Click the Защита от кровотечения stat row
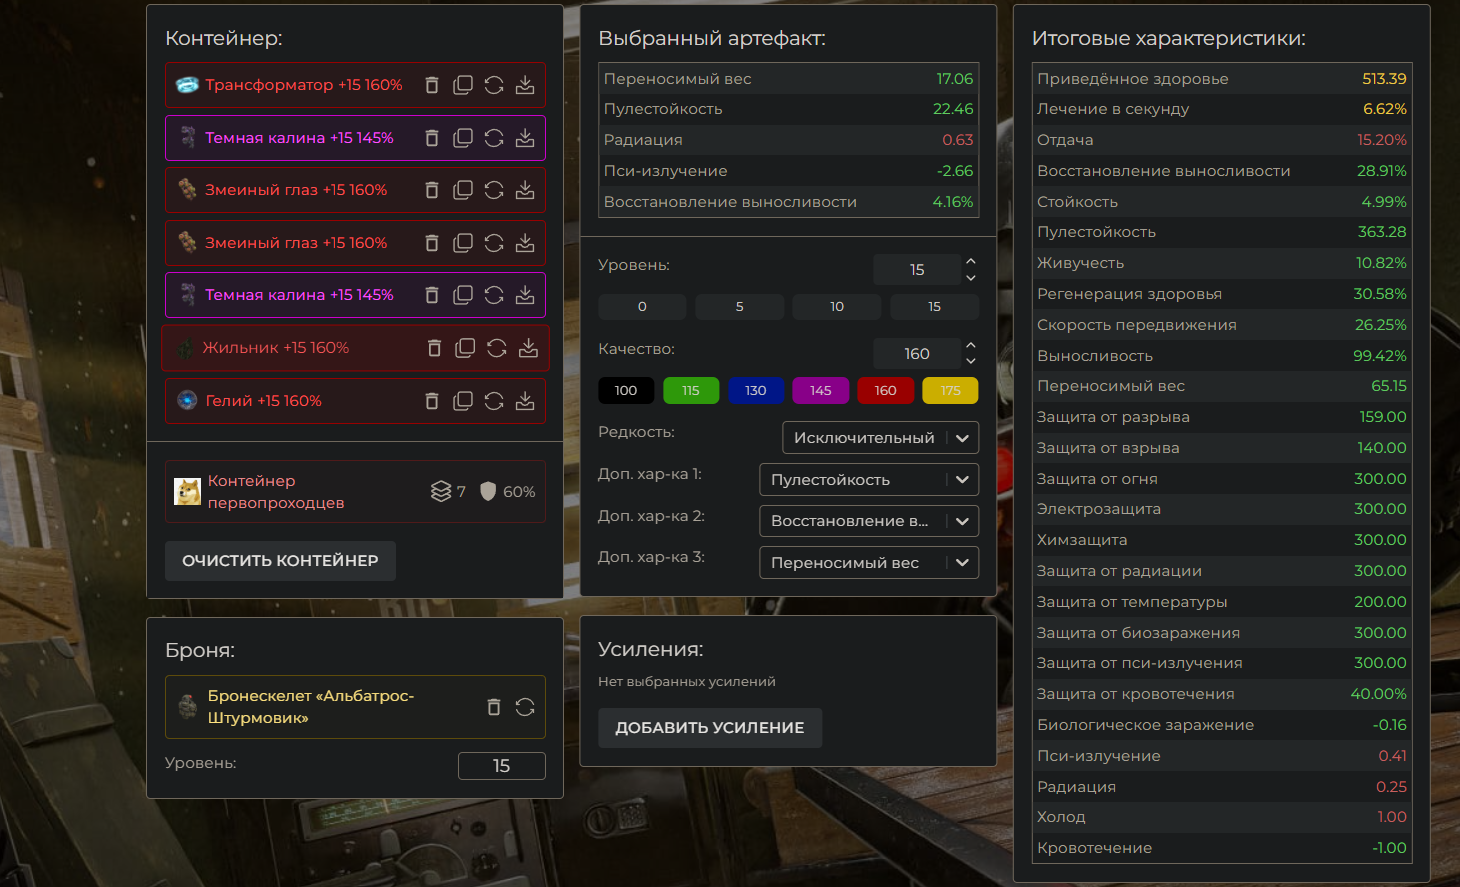This screenshot has width=1460, height=887. [x=1222, y=694]
